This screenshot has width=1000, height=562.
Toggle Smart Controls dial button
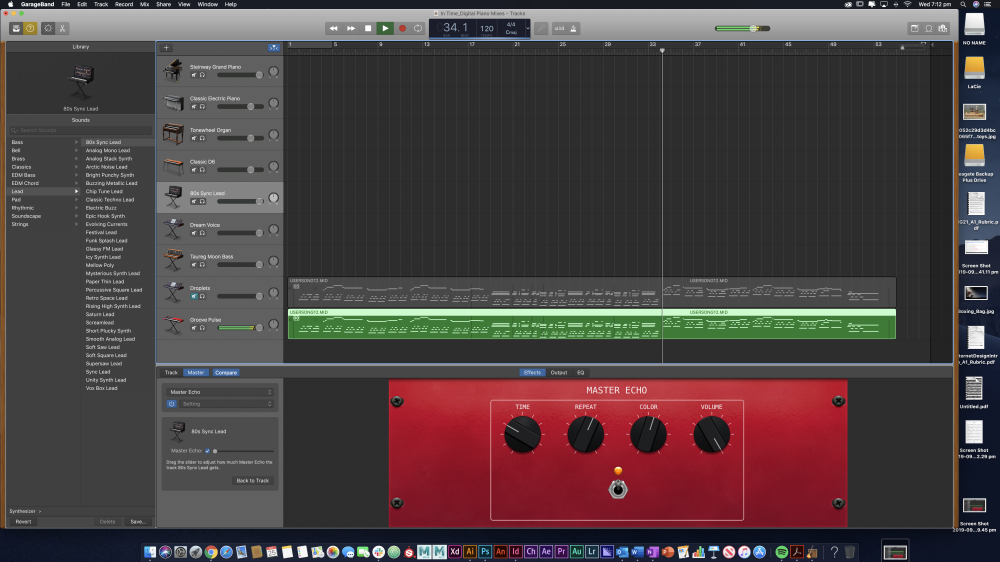[x=48, y=28]
